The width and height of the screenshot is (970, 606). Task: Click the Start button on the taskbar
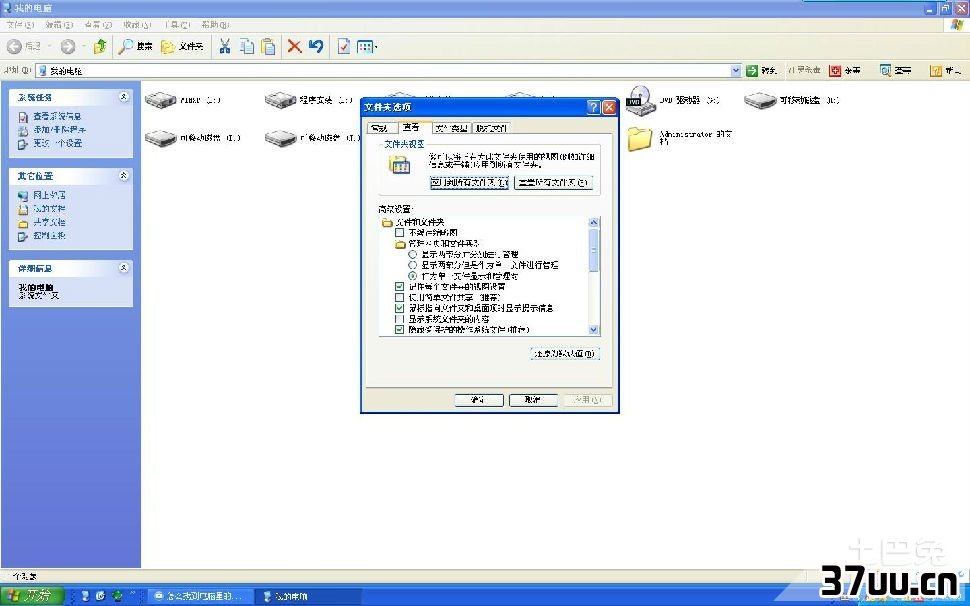click(32, 595)
